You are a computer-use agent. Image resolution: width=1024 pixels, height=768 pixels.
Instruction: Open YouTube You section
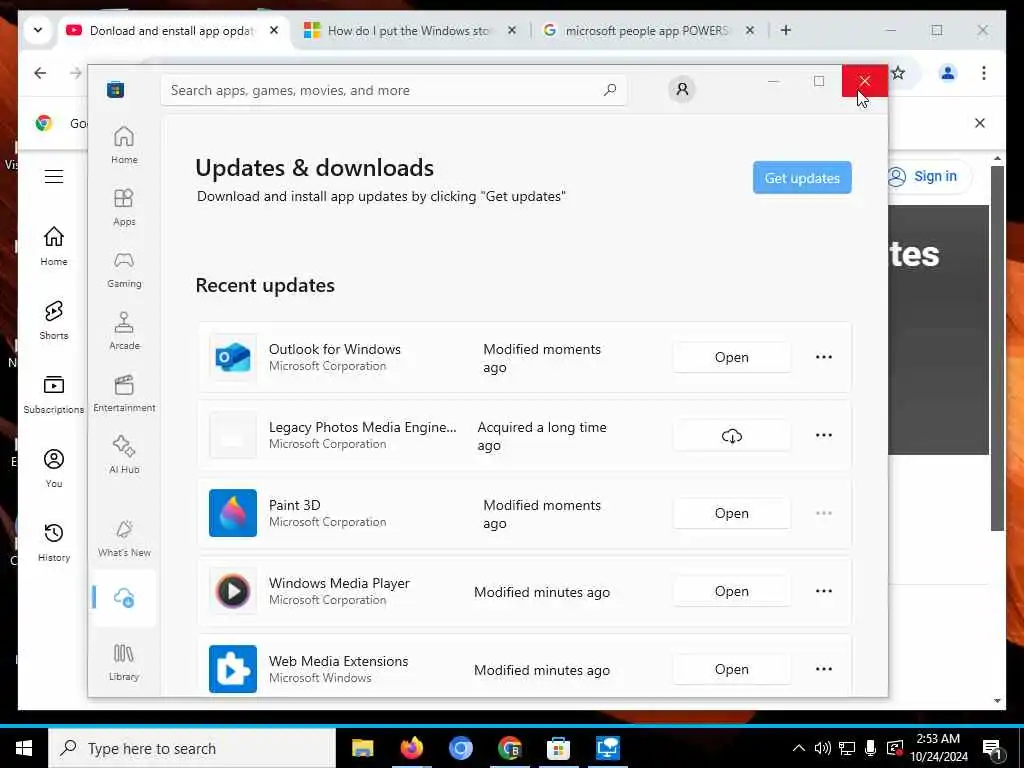pos(54,468)
